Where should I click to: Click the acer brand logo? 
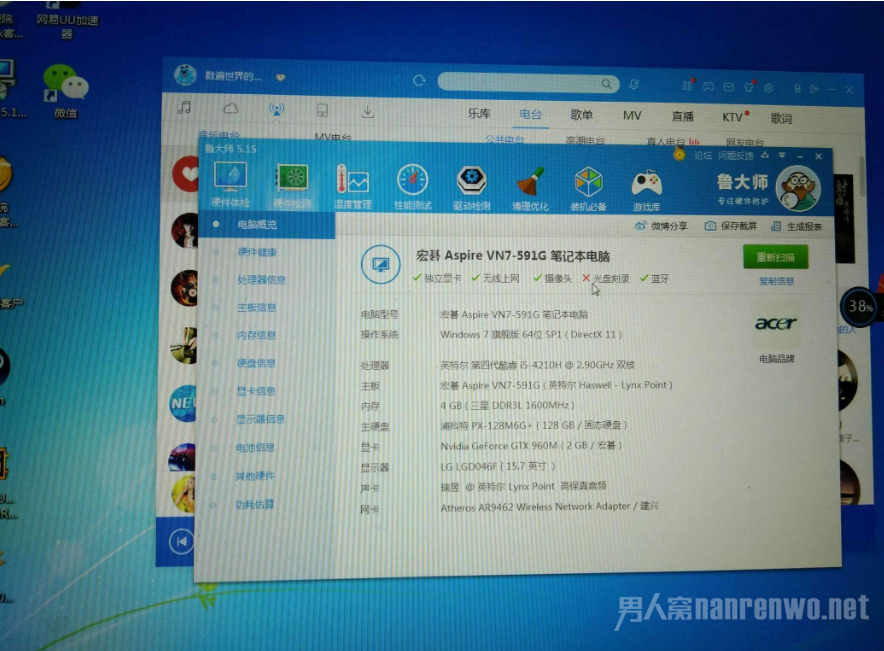776,323
